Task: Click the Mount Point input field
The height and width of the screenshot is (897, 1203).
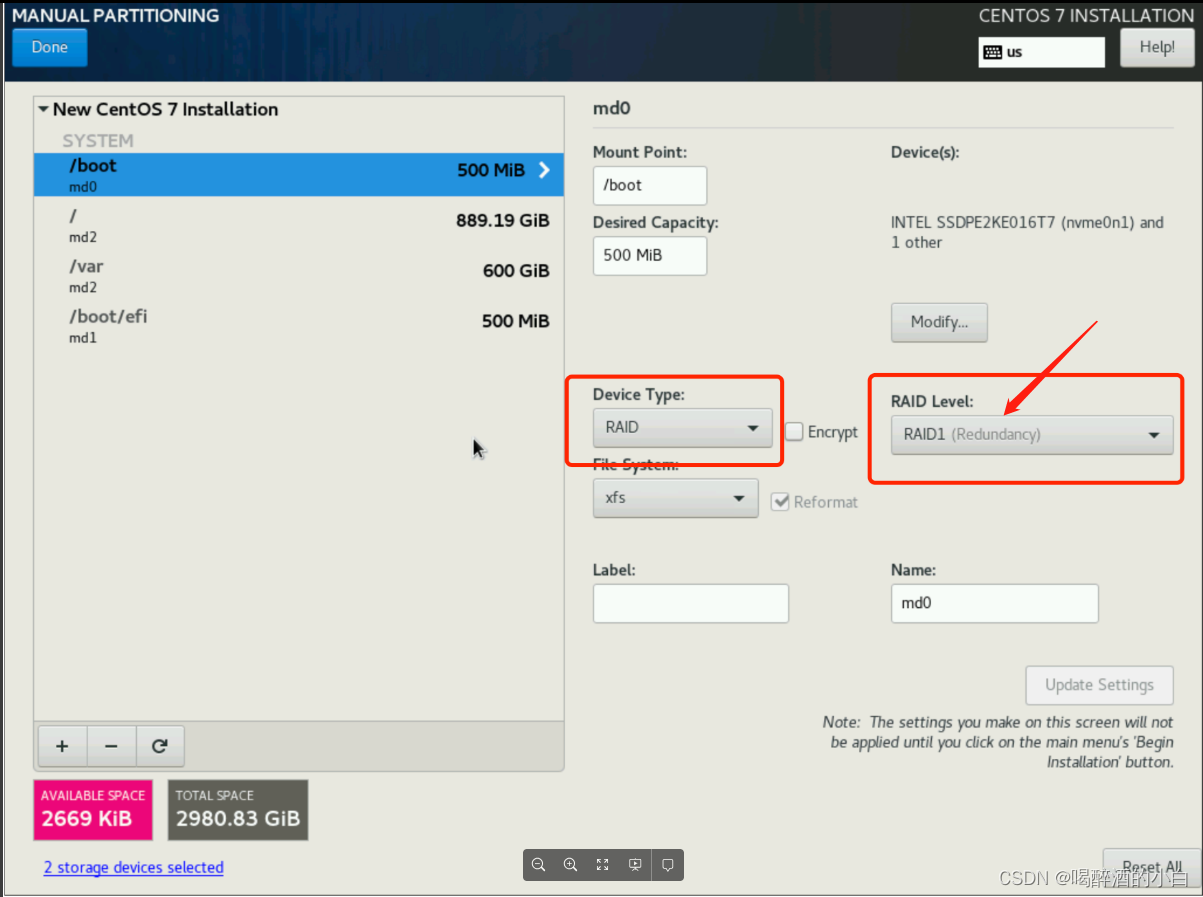Action: (x=650, y=185)
